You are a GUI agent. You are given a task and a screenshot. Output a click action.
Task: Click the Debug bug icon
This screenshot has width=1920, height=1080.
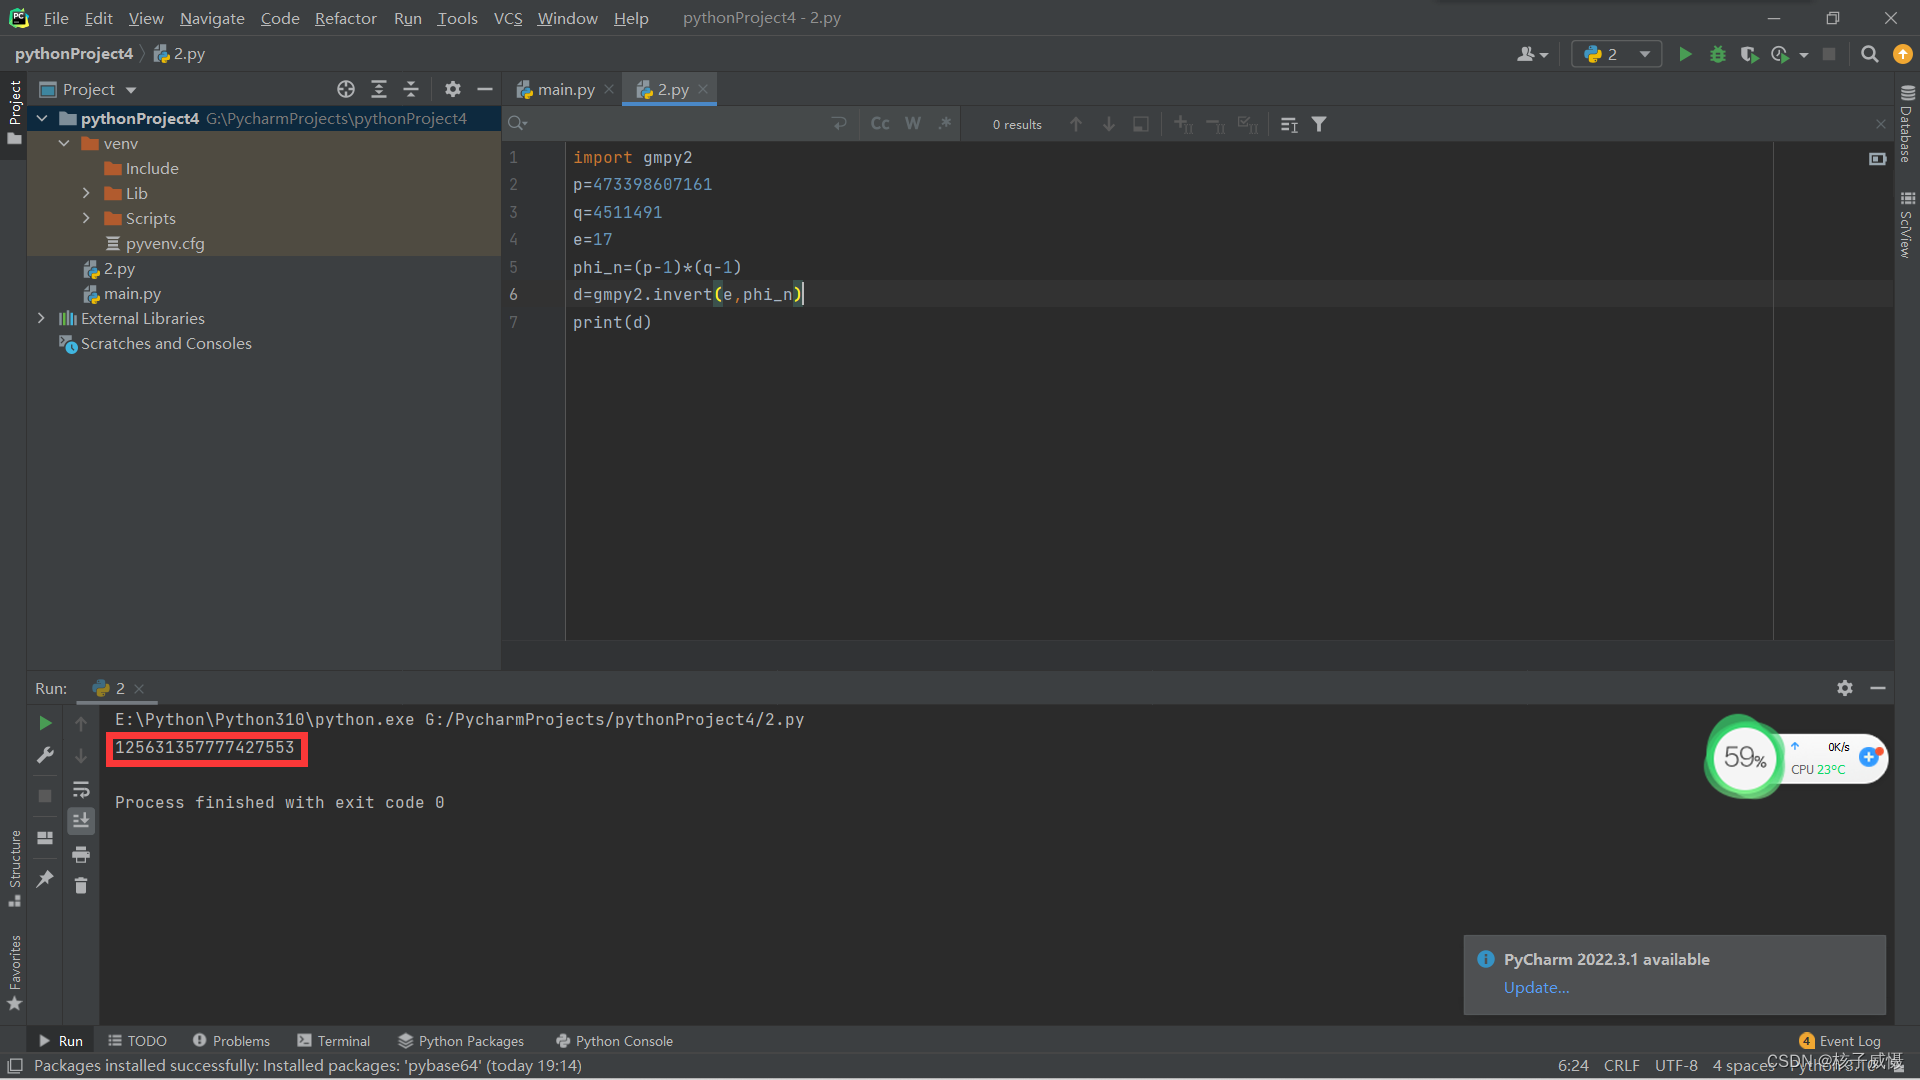[x=1717, y=54]
